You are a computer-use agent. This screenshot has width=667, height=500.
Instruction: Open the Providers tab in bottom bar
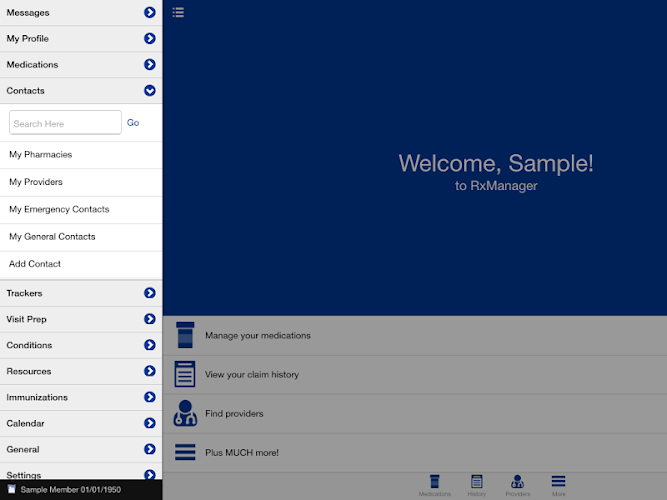(517, 486)
